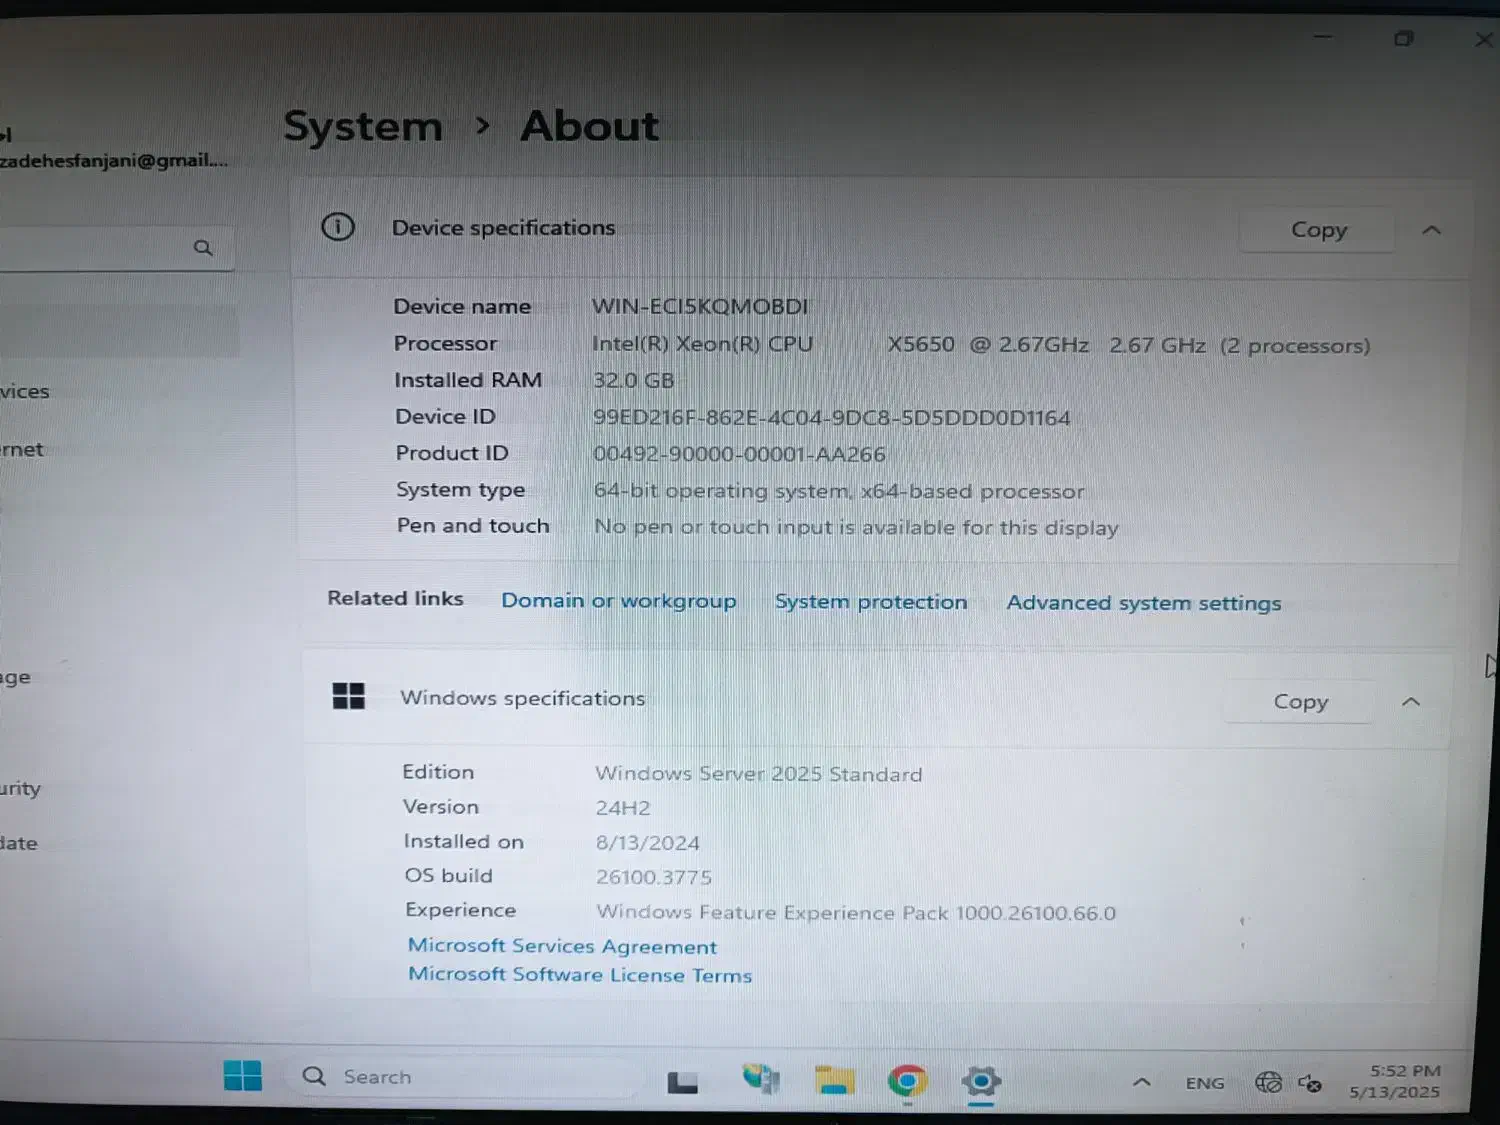
Task: Click the Installed RAM value 32.0 GB
Action: 633,380
